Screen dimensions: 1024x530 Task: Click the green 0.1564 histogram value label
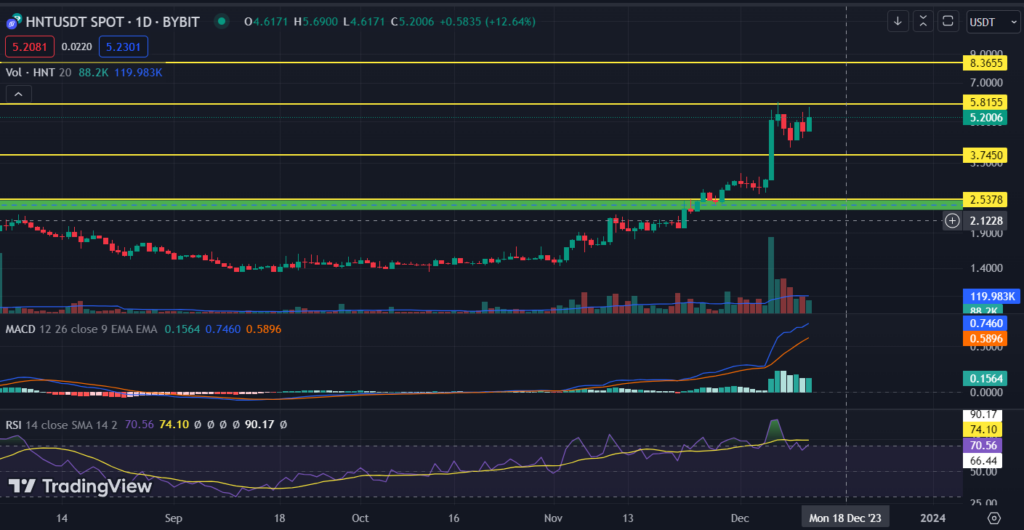[986, 378]
